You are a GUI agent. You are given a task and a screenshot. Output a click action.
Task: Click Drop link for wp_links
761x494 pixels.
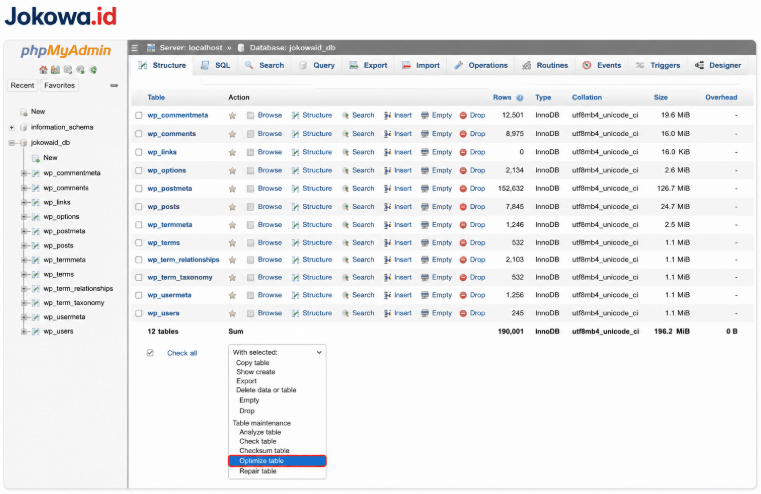click(x=478, y=152)
